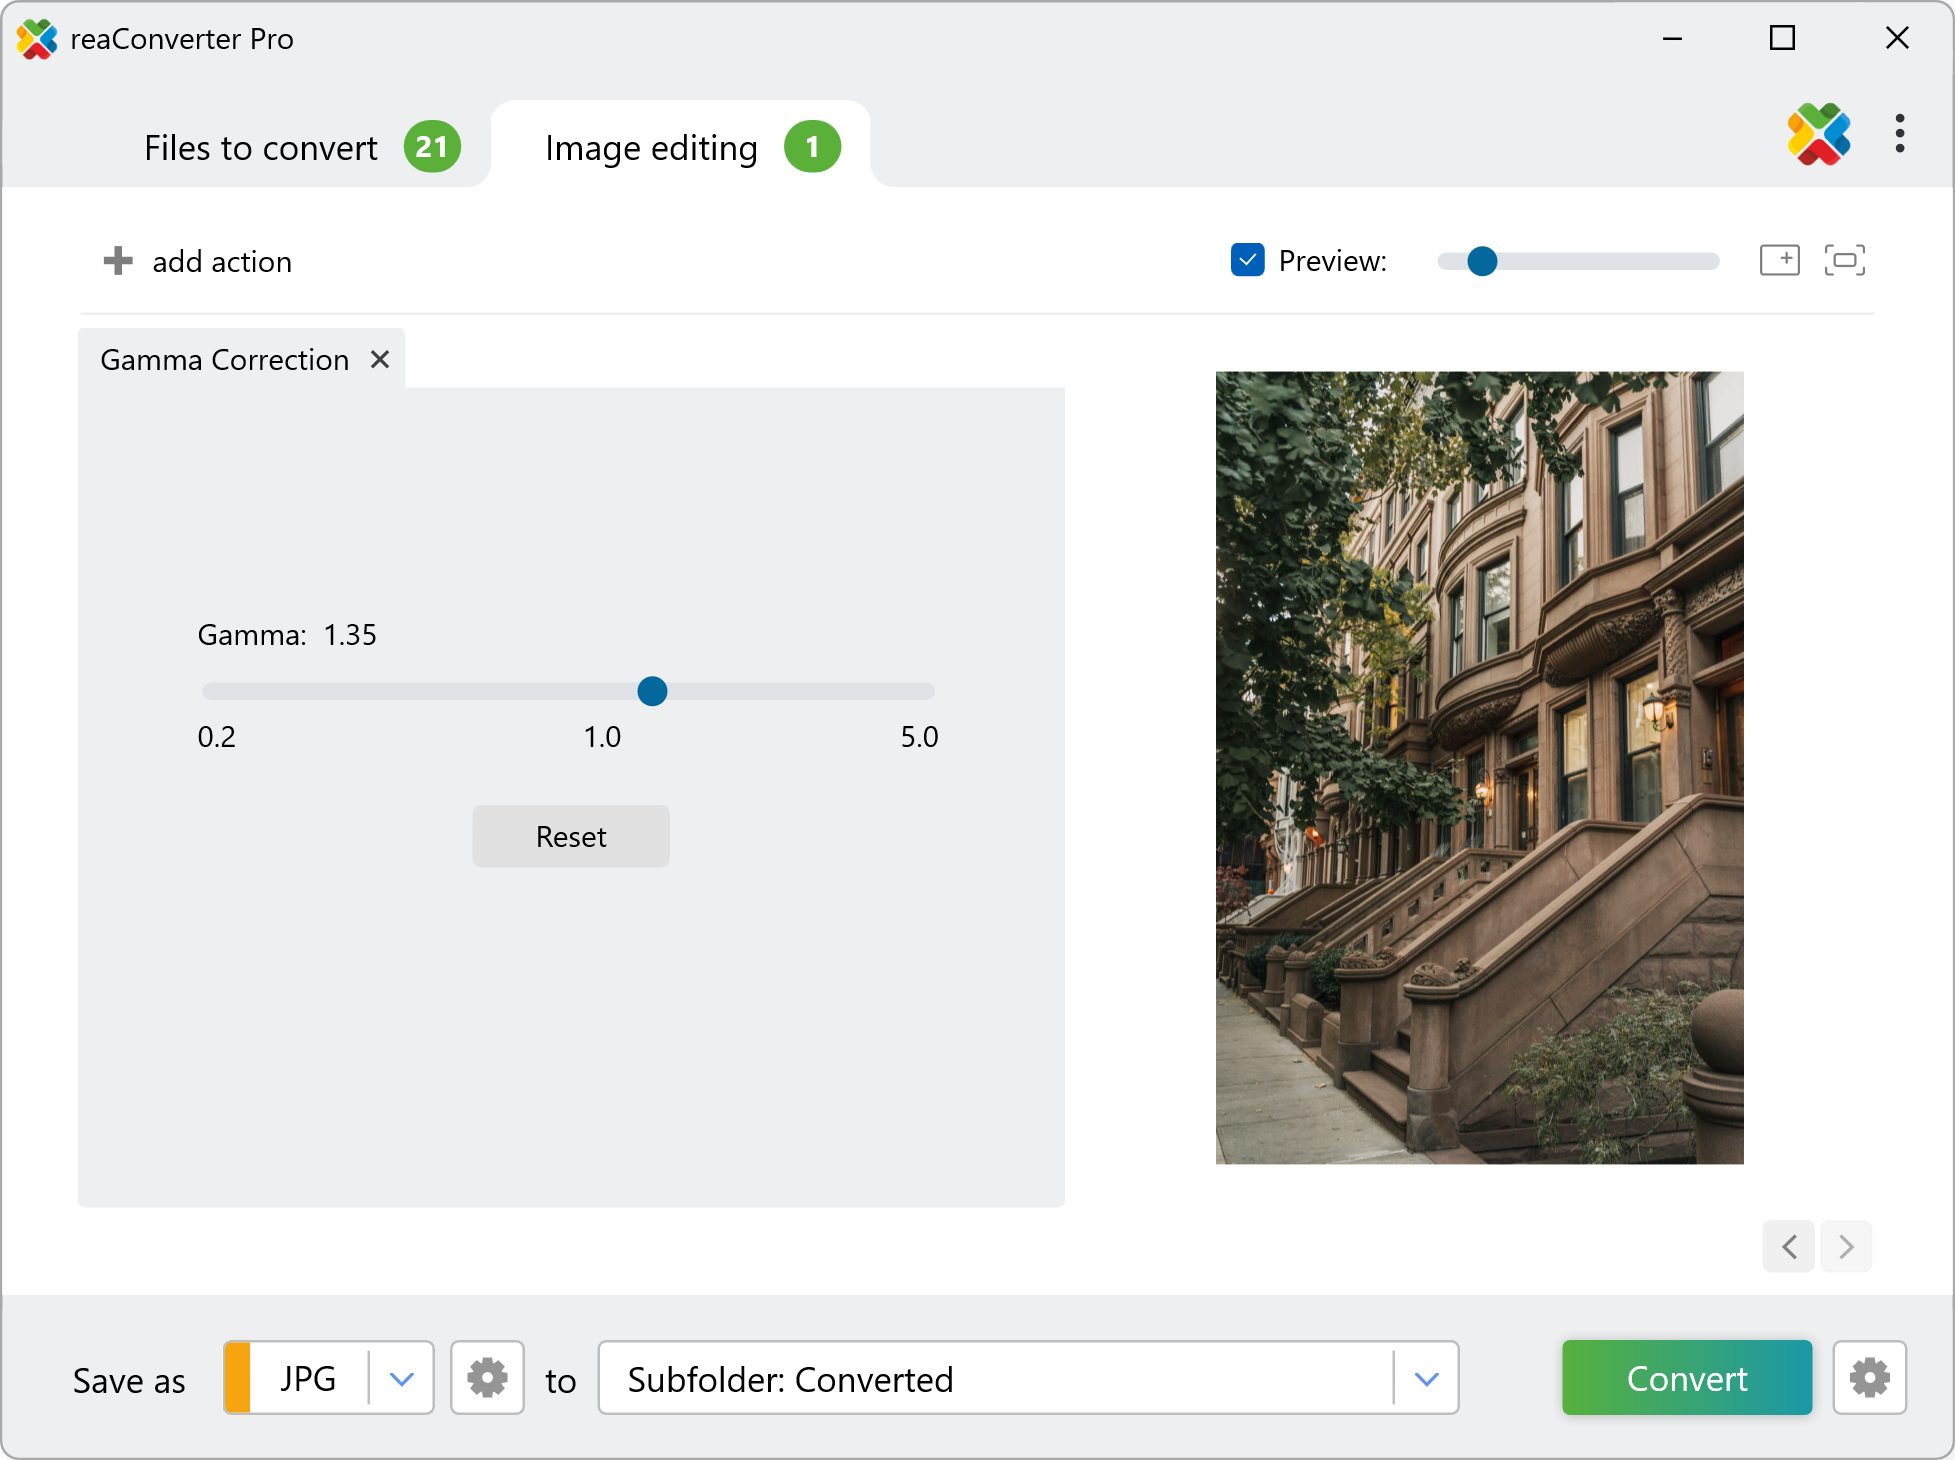Open the JPG format settings gear
The height and width of the screenshot is (1460, 1955).
[487, 1378]
